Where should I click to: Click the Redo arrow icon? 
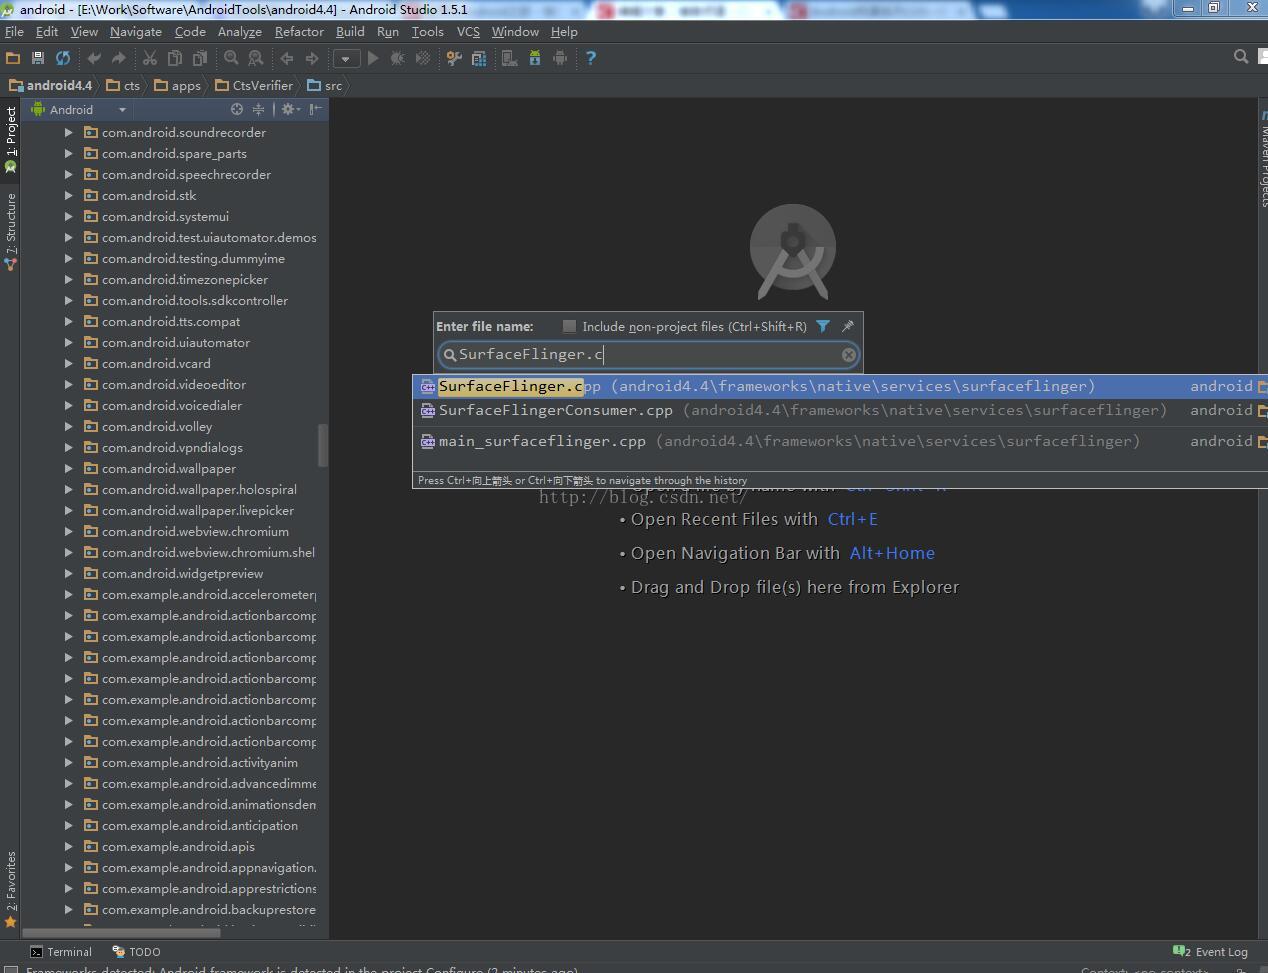[x=118, y=58]
